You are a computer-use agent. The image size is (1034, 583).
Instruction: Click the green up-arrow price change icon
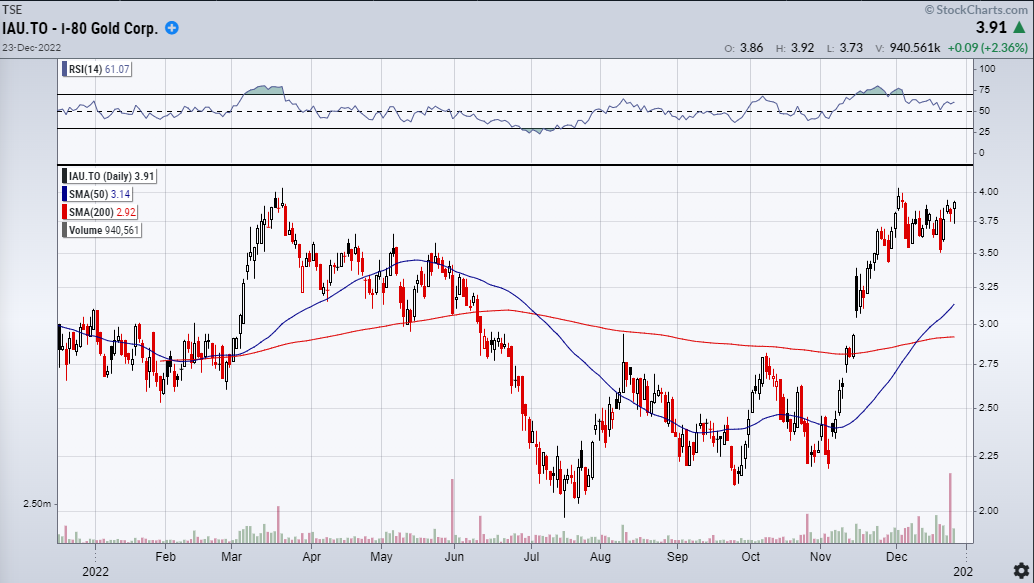click(1019, 28)
